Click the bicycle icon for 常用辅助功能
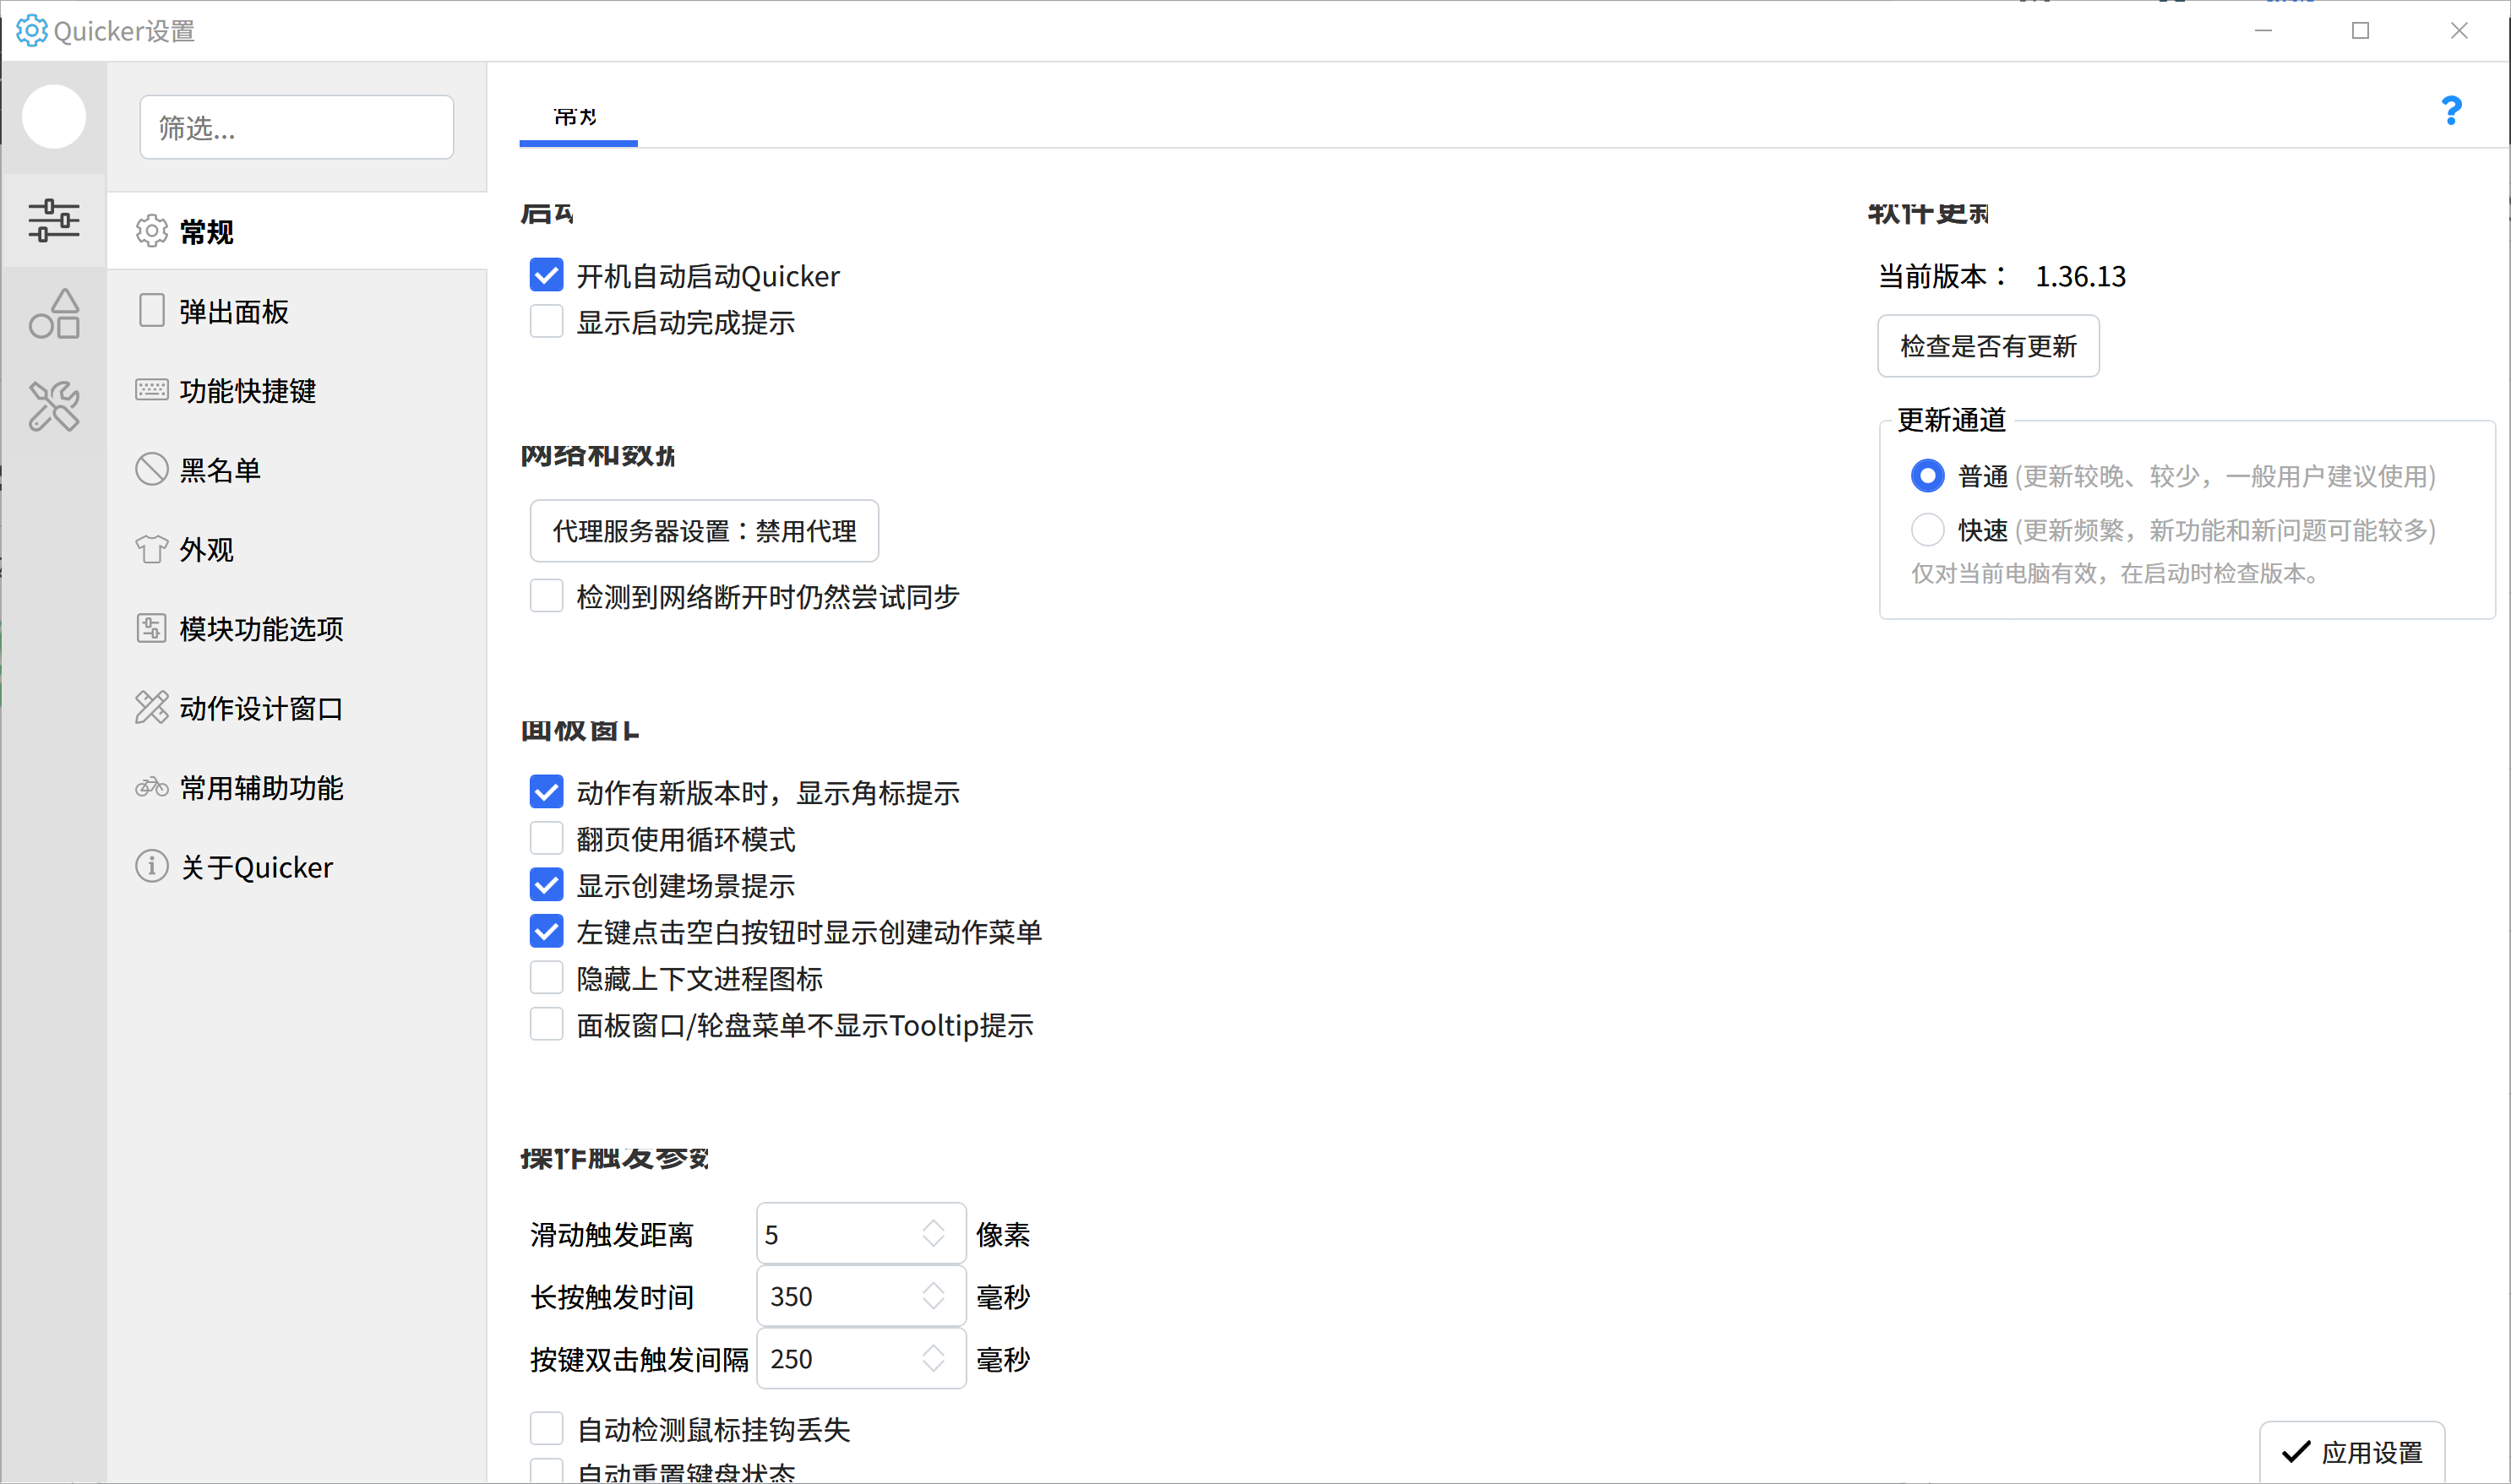Viewport: 2511px width, 1484px height. (152, 787)
